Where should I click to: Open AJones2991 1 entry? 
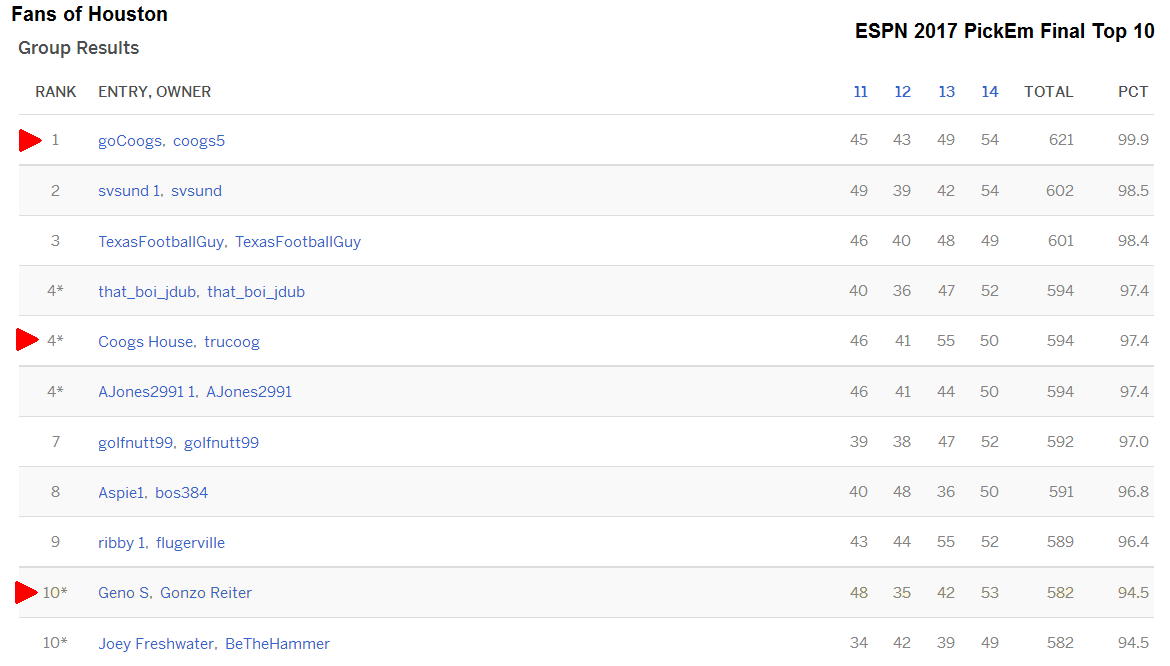coord(146,392)
